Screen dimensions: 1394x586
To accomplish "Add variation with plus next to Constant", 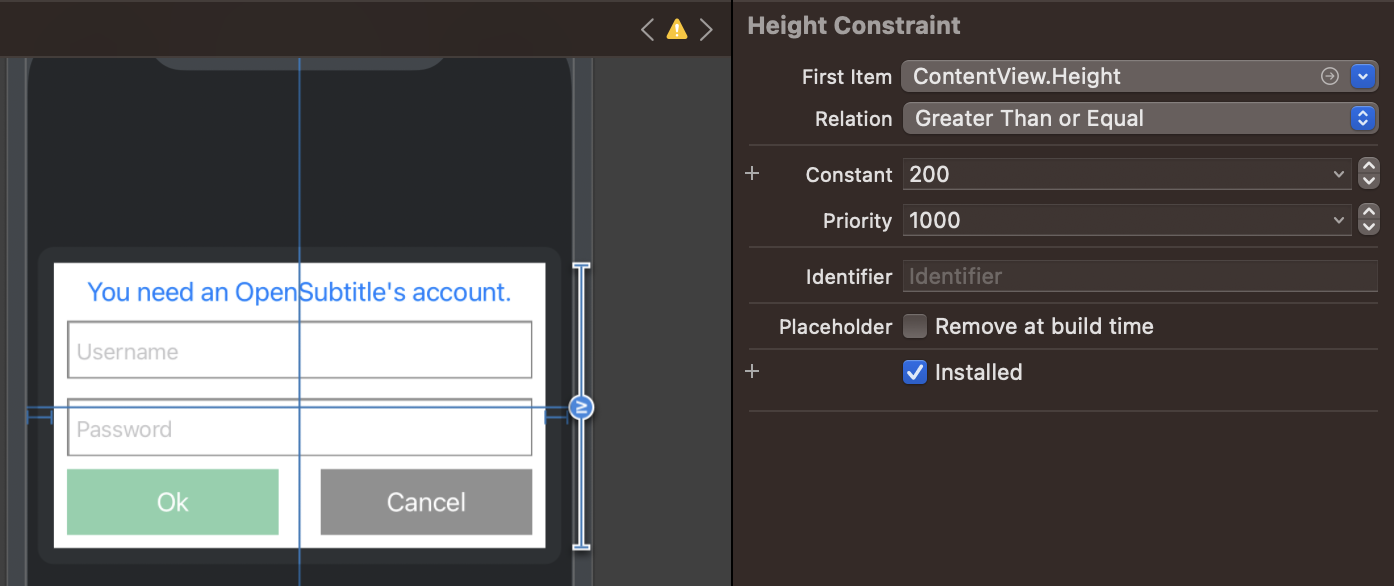I will (x=753, y=174).
